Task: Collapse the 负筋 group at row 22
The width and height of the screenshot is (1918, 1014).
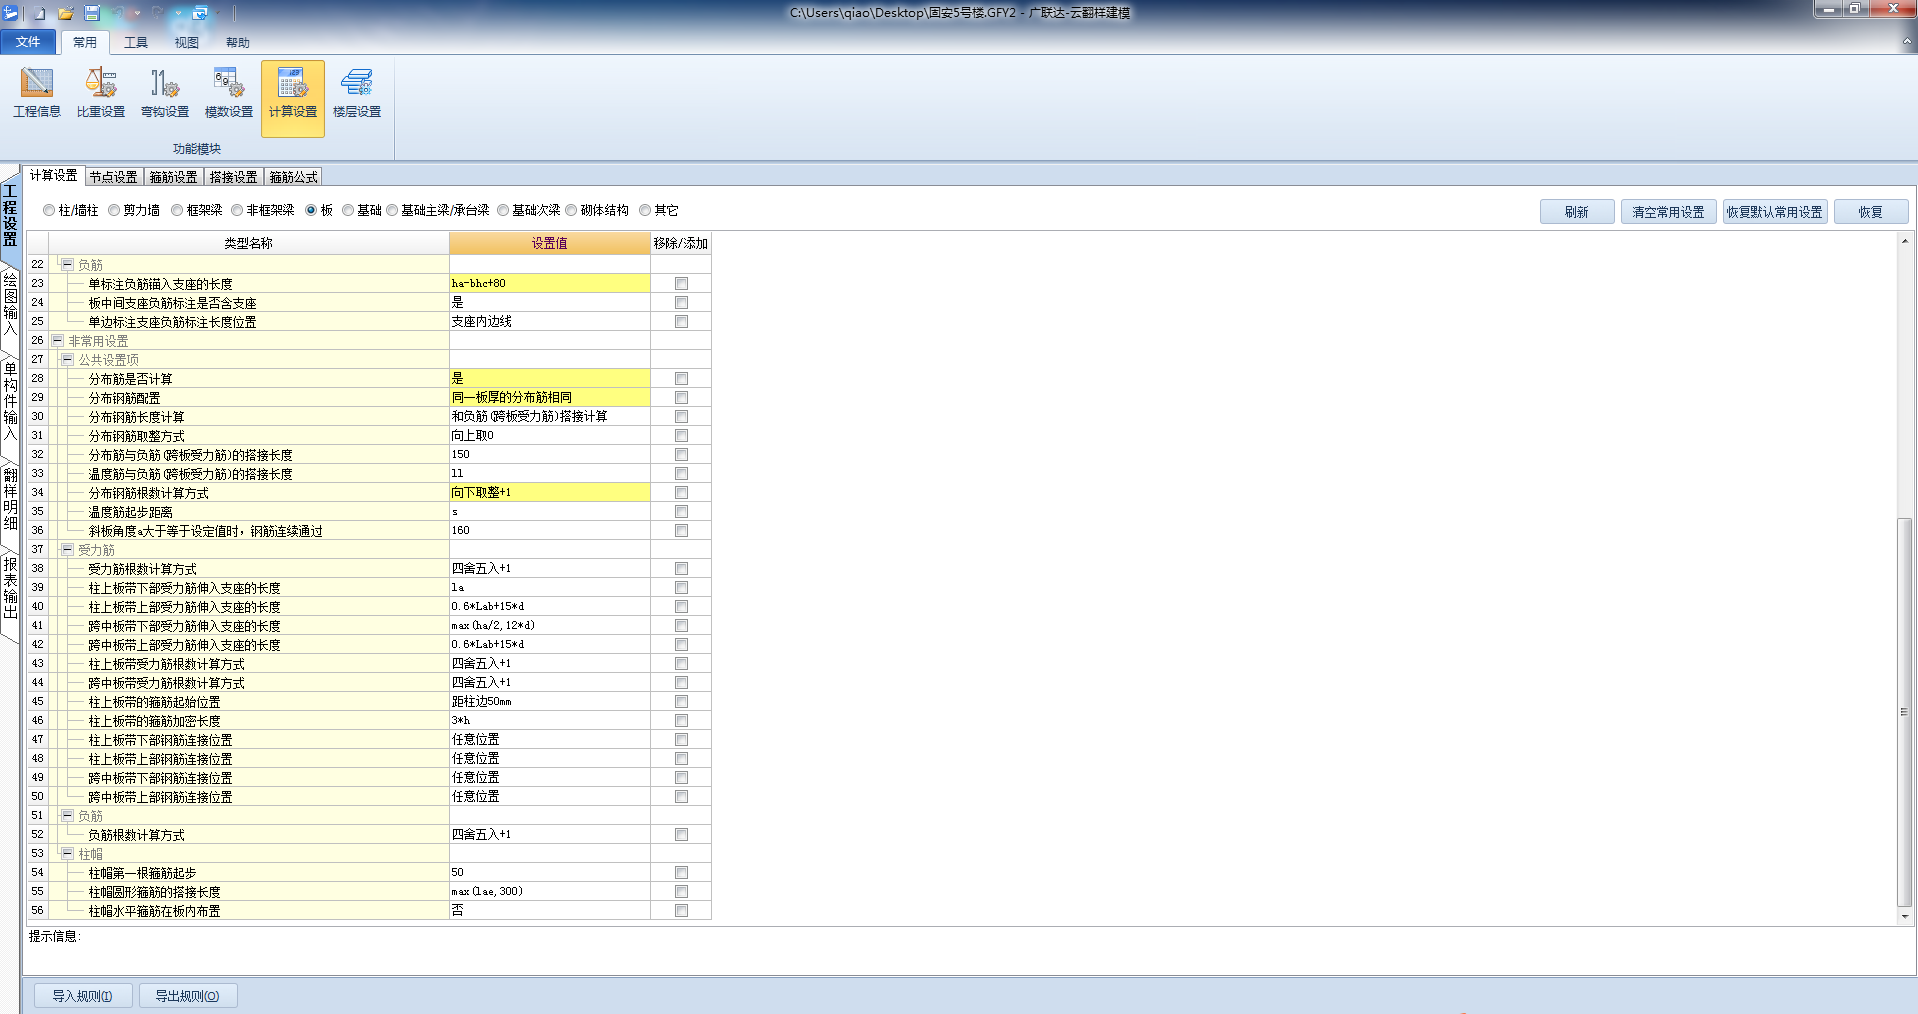Action: (68, 264)
